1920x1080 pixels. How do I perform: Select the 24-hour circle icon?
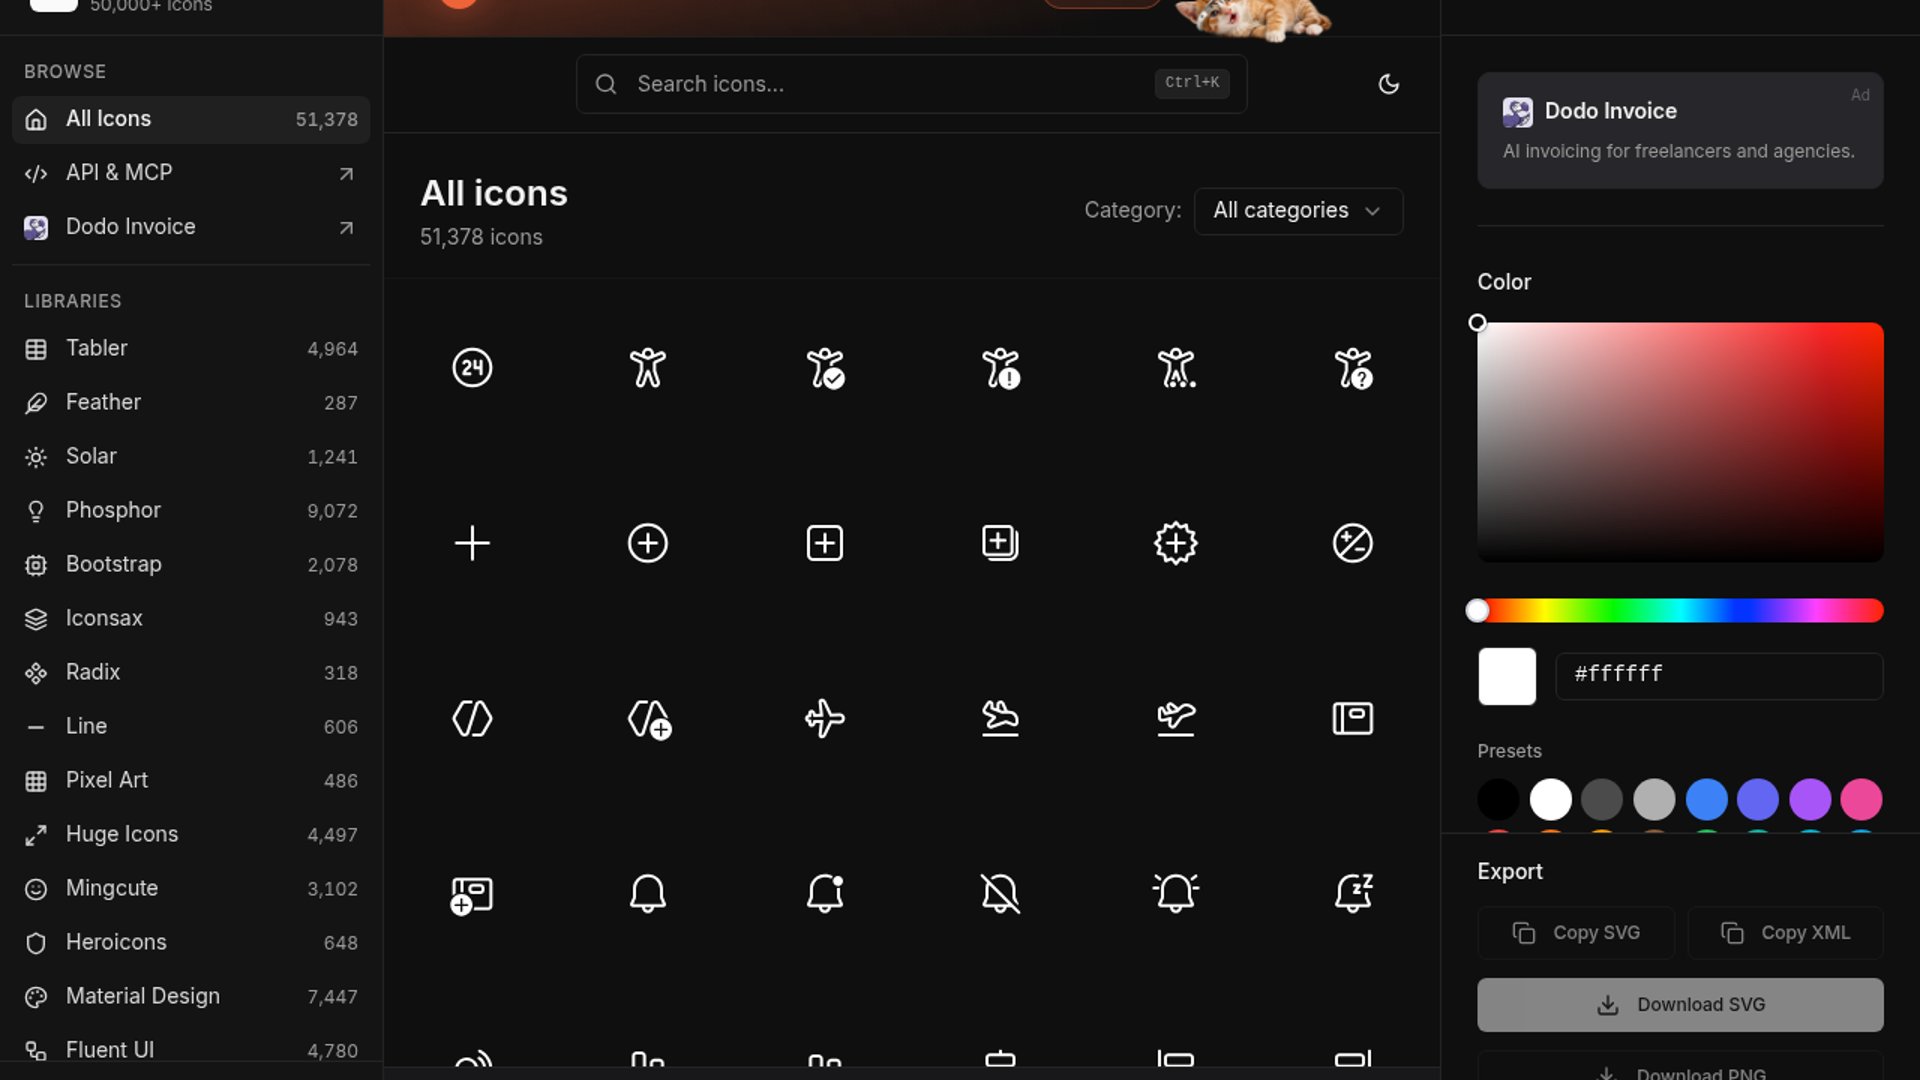[x=472, y=368]
